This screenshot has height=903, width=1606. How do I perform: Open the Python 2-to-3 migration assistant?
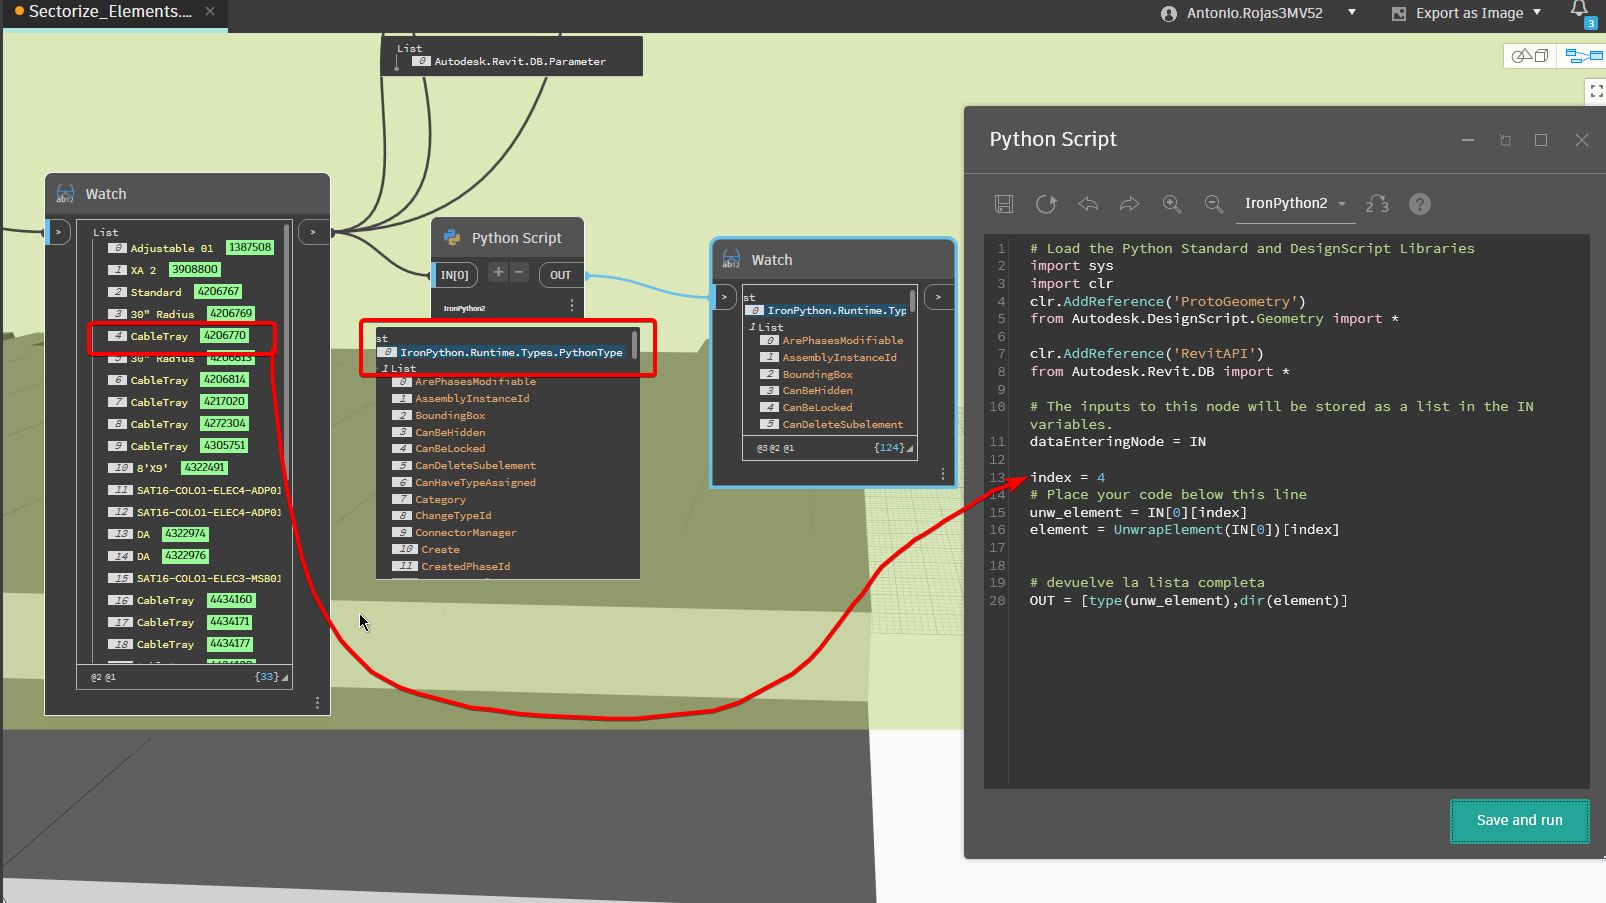[x=1377, y=203]
